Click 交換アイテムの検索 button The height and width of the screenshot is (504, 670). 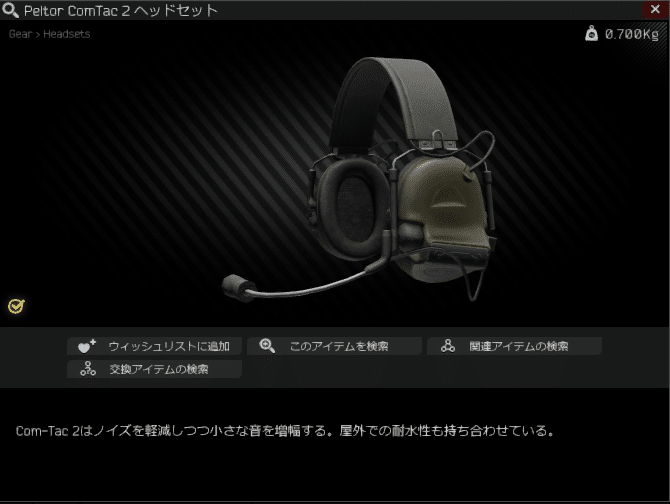tap(154, 369)
